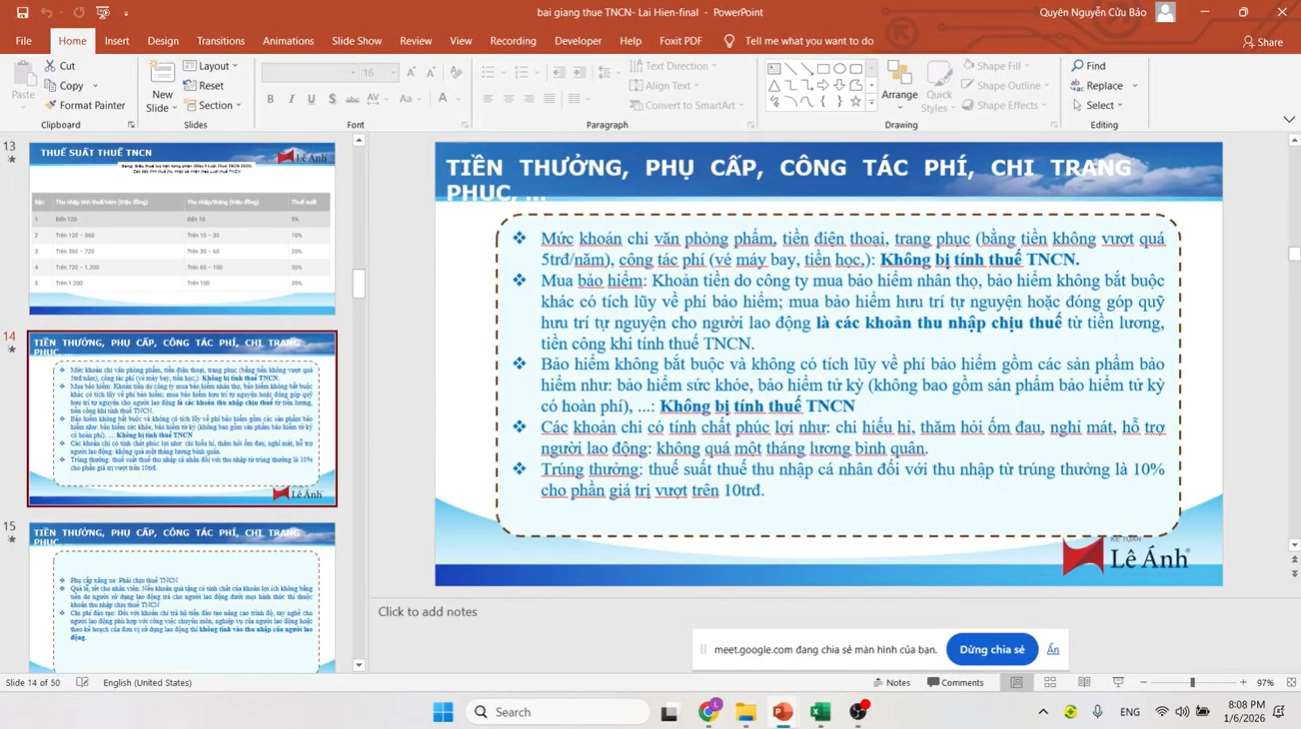Open the Recording ribbon tab
This screenshot has width=1301, height=729.
513,41
